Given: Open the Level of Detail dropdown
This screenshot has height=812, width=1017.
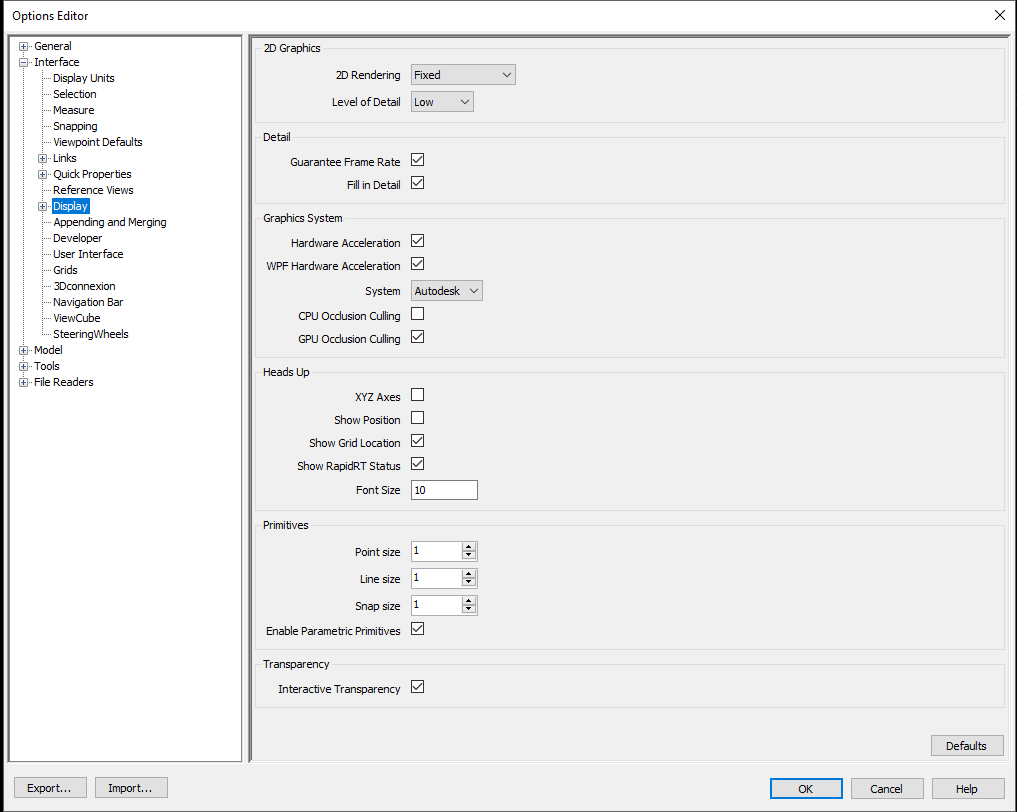Looking at the screenshot, I should (442, 101).
